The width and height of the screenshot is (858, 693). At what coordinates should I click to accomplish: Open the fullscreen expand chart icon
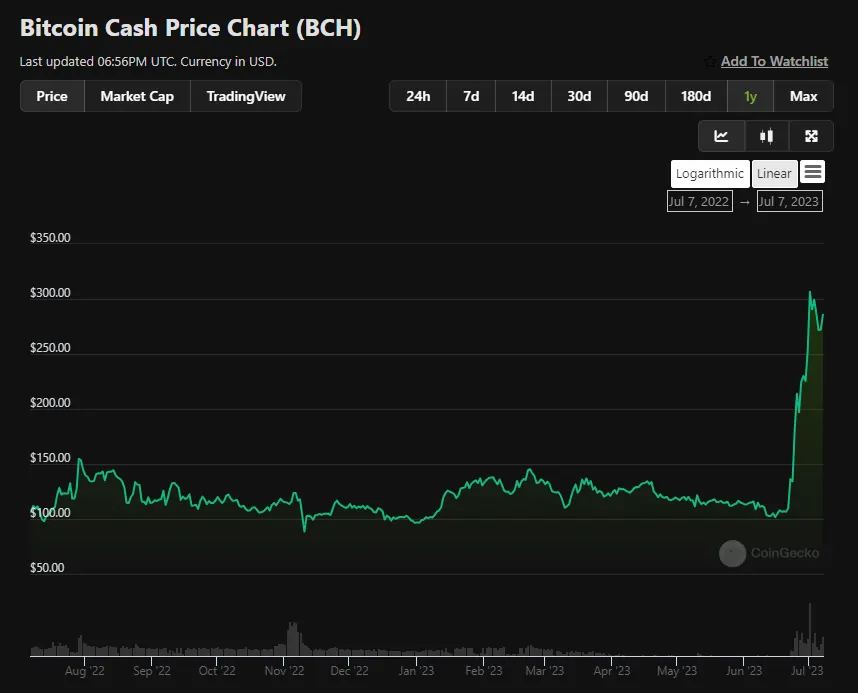pyautogui.click(x=811, y=136)
